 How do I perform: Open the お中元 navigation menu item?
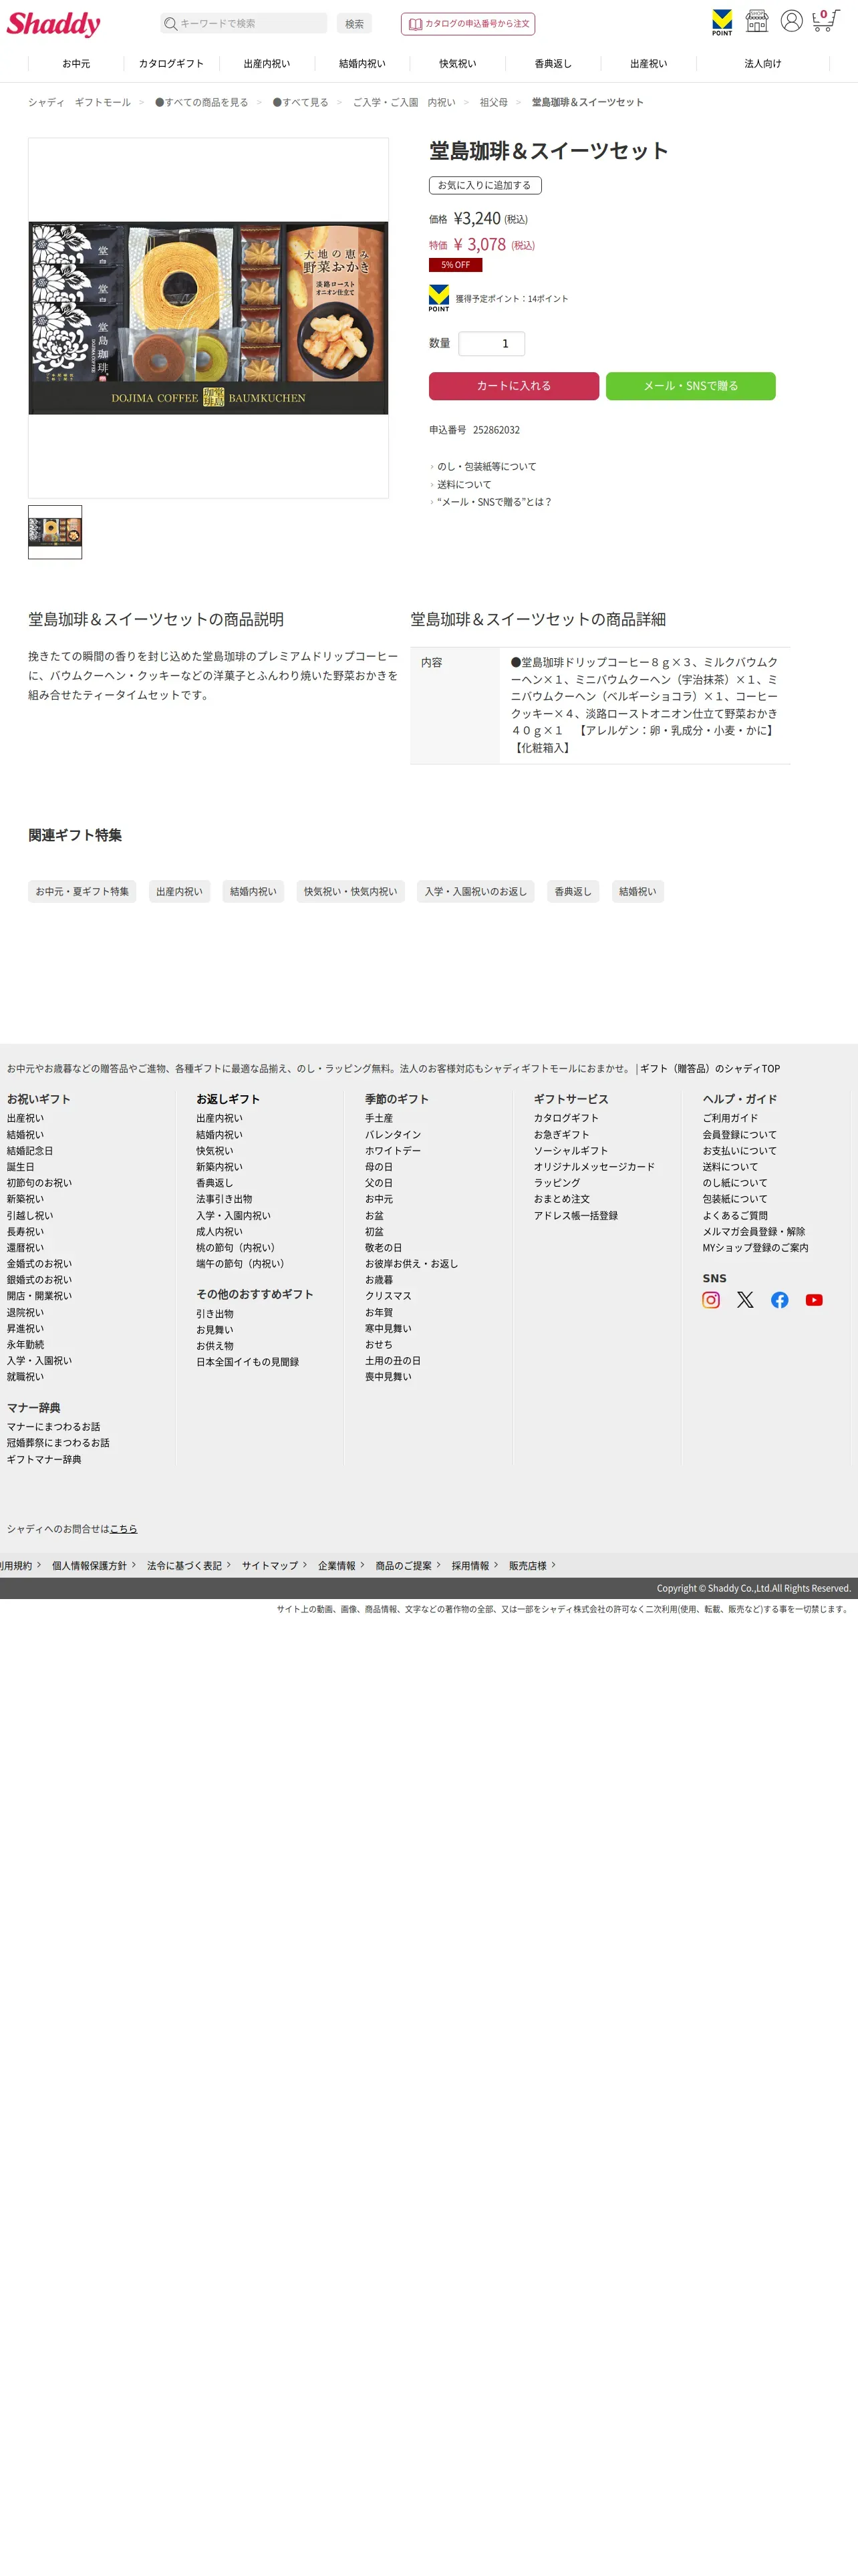click(76, 64)
